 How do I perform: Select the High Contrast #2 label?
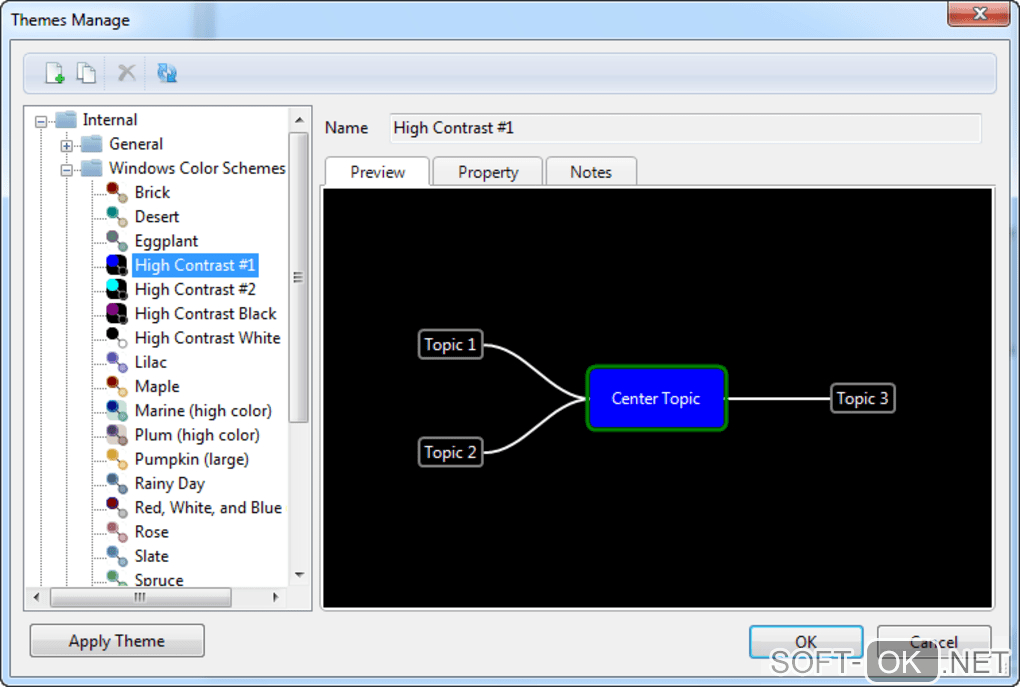click(195, 289)
